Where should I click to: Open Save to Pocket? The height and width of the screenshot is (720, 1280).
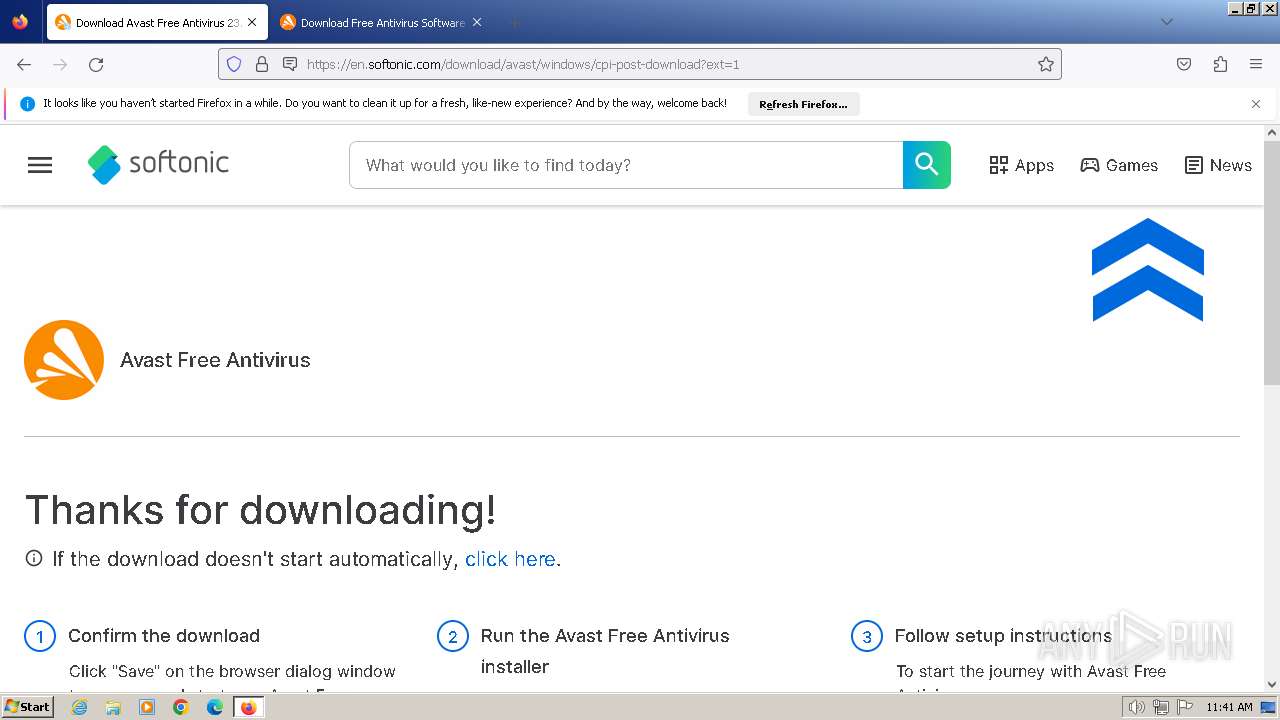(x=1184, y=64)
